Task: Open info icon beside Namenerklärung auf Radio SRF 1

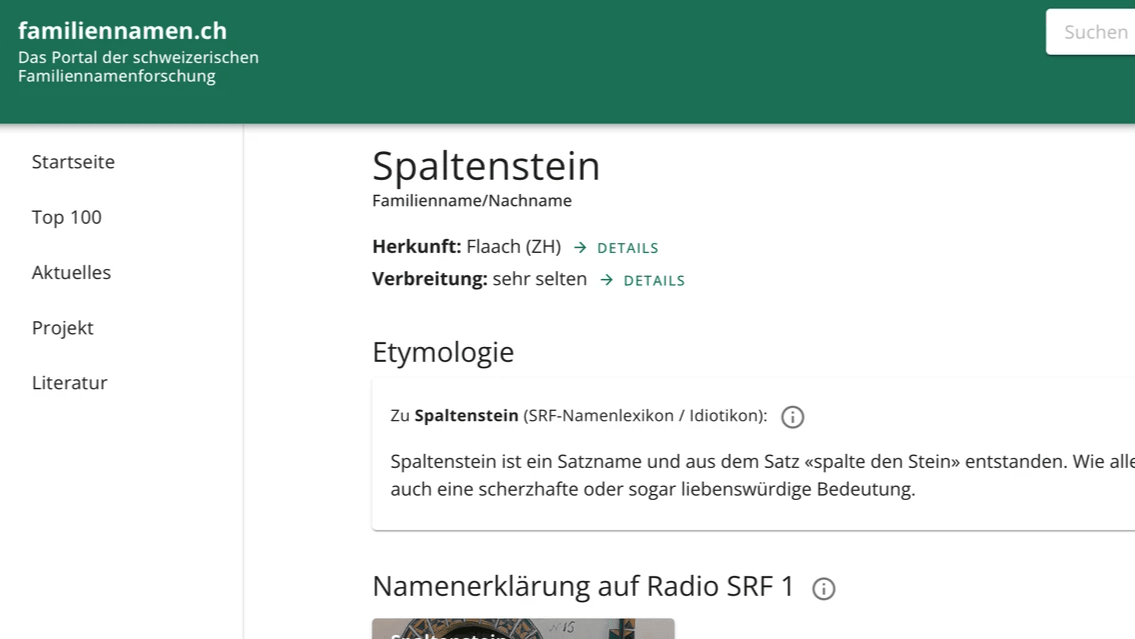Action: (824, 588)
